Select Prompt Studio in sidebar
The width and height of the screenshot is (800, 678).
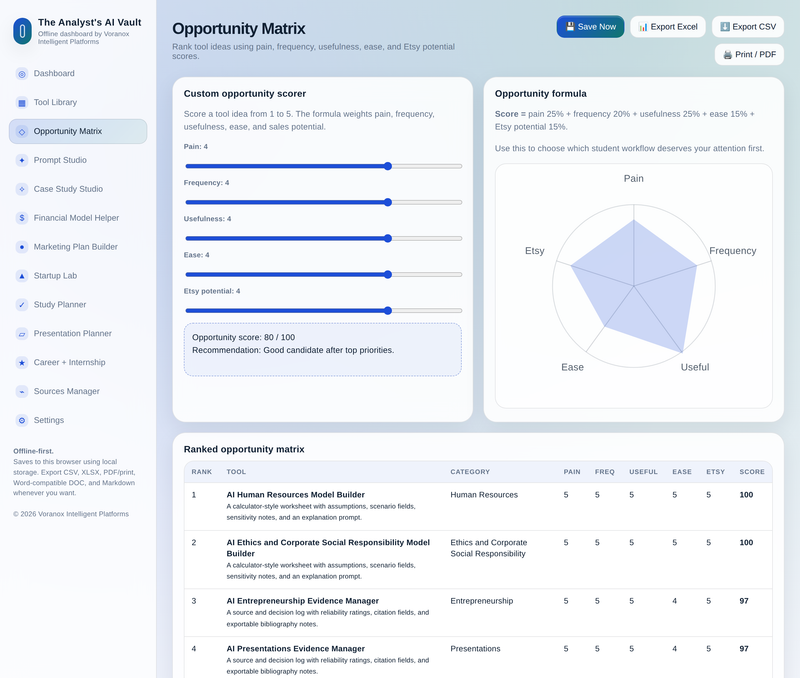point(78,160)
